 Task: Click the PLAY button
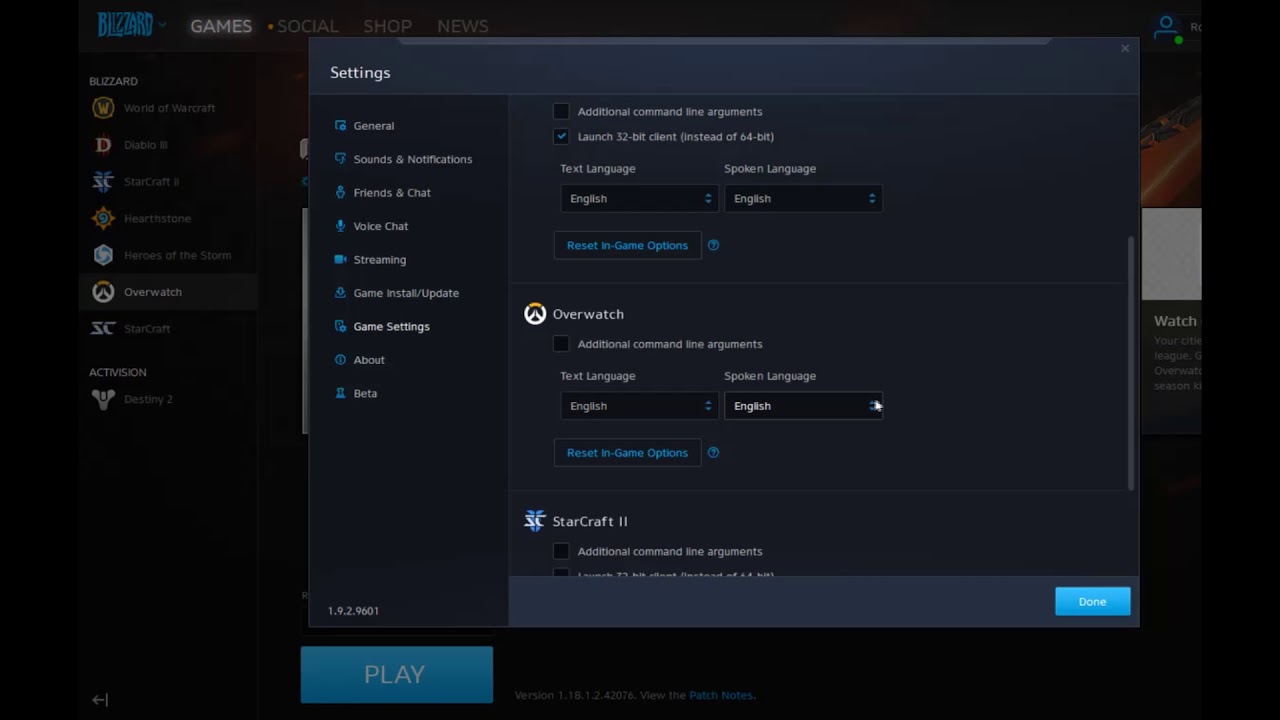coord(396,674)
